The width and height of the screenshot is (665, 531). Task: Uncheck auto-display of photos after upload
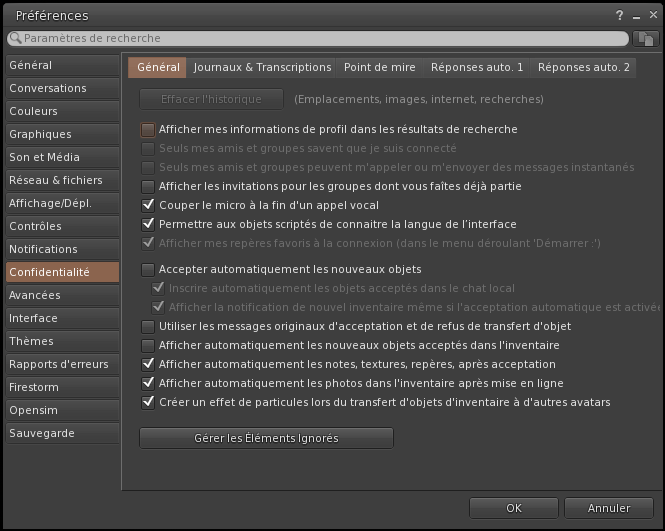click(148, 383)
